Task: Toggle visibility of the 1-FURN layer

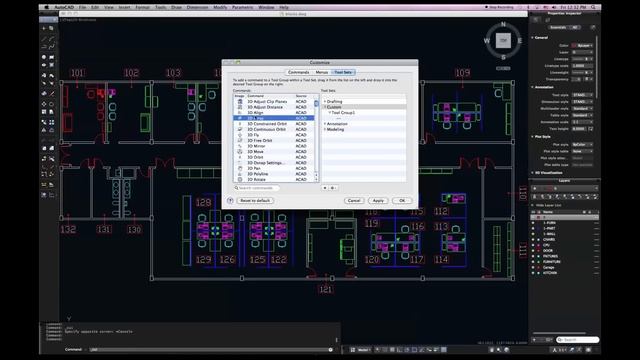Action: click(x=533, y=223)
